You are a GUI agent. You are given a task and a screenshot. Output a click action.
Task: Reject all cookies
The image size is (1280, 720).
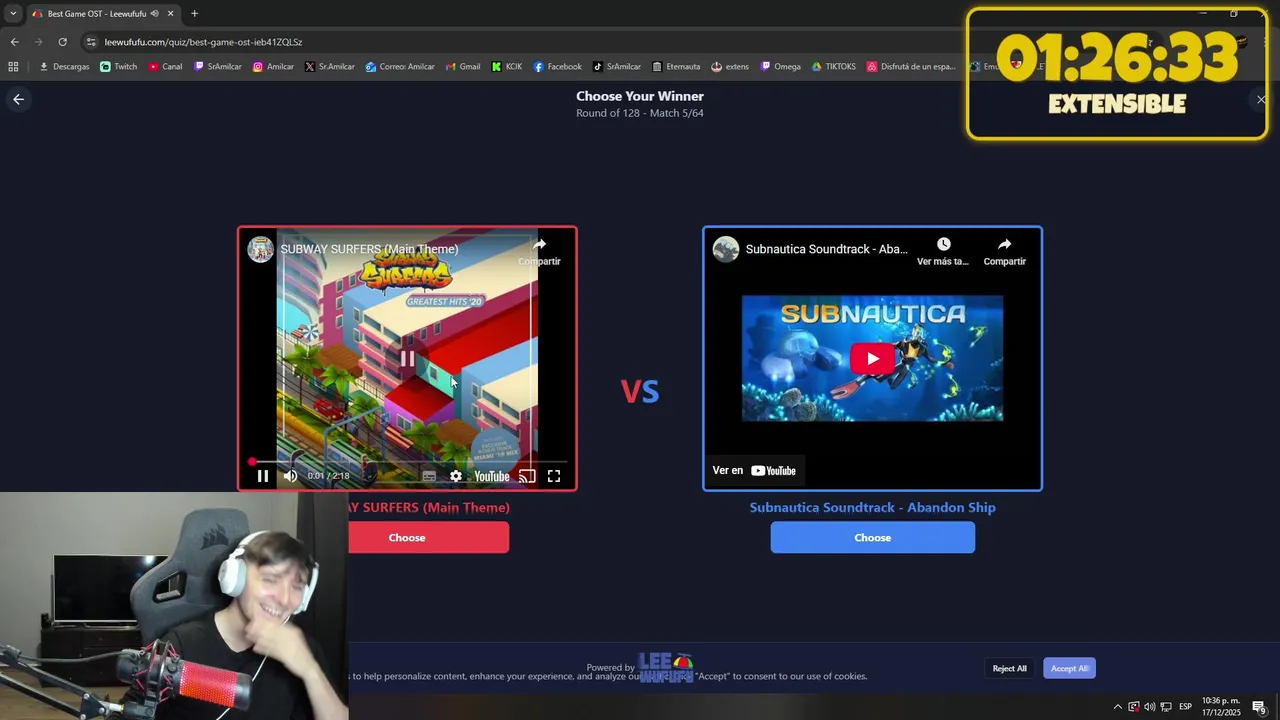point(1009,668)
